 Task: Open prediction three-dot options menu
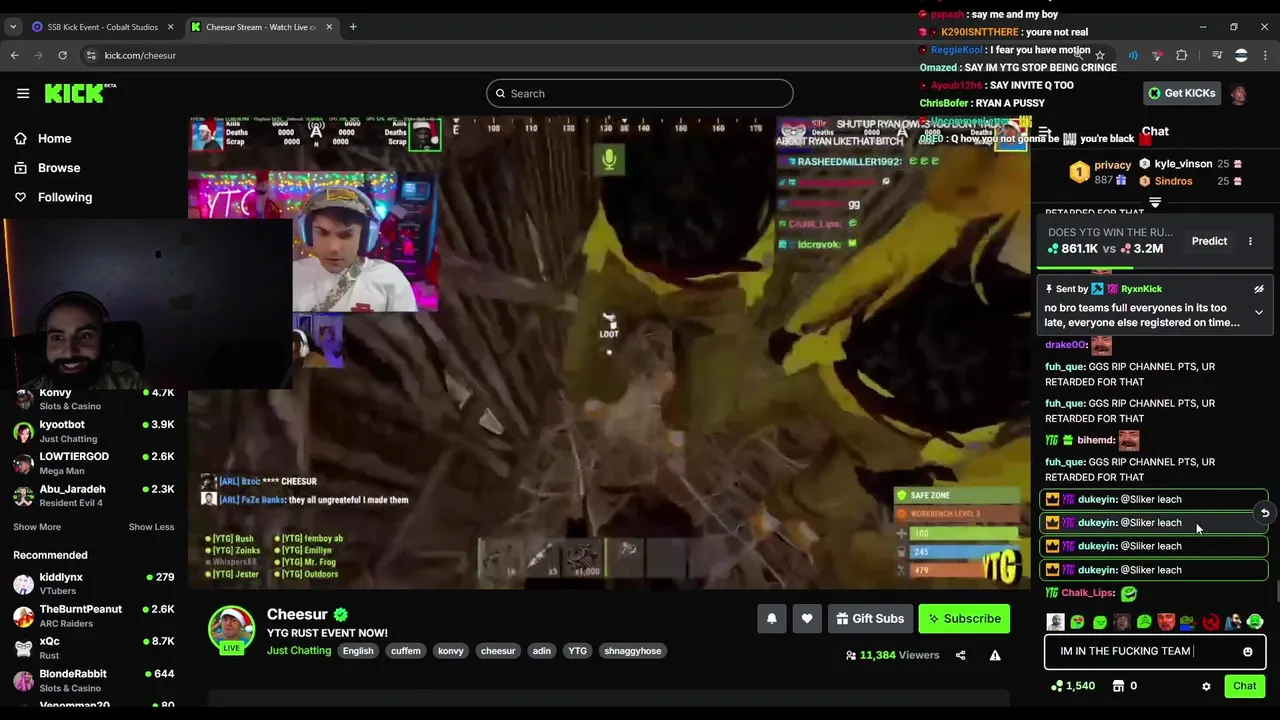[x=1250, y=241]
